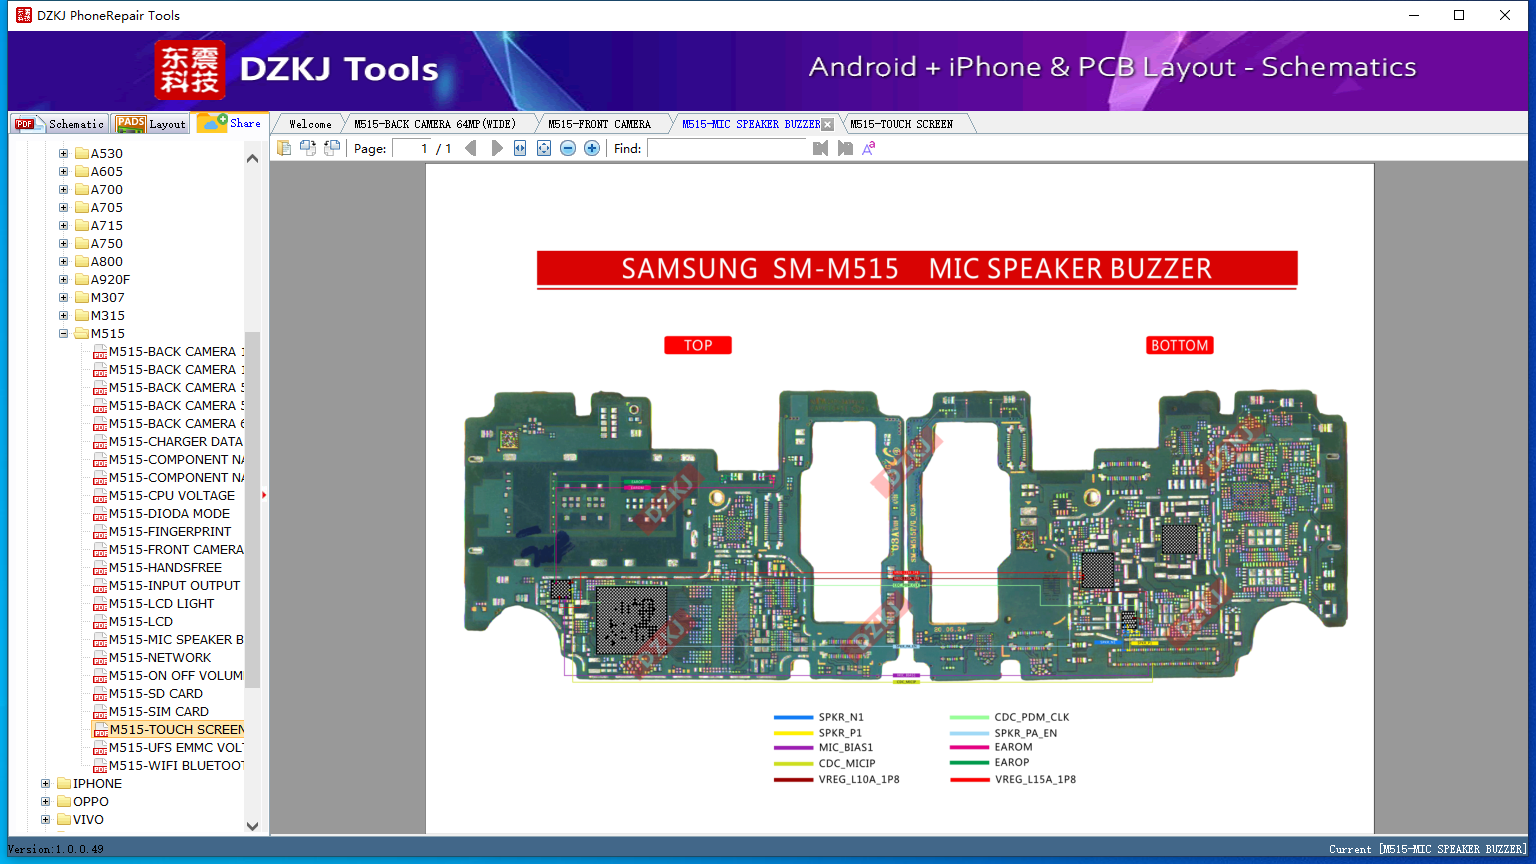The image size is (1536, 864).
Task: Find the previous search match
Action: click(x=821, y=148)
